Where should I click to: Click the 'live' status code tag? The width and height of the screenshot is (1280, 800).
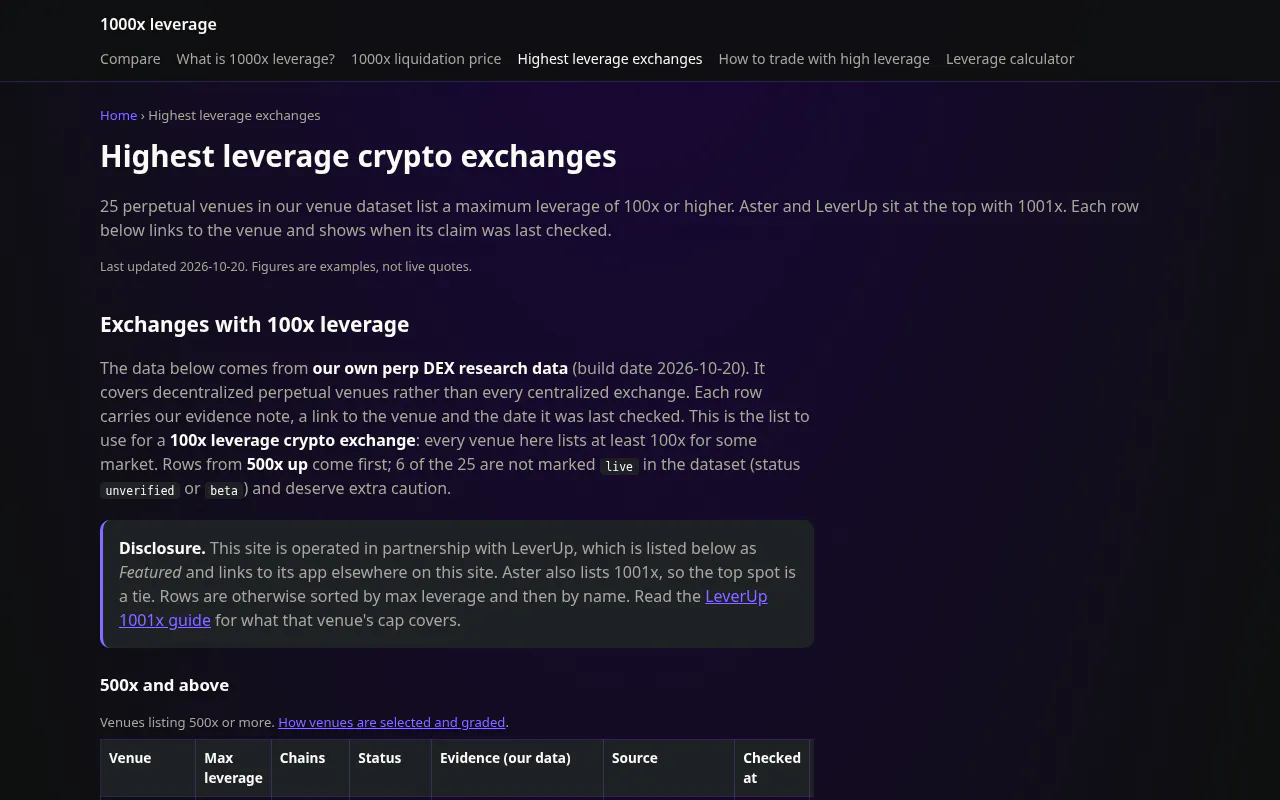pyautogui.click(x=619, y=466)
